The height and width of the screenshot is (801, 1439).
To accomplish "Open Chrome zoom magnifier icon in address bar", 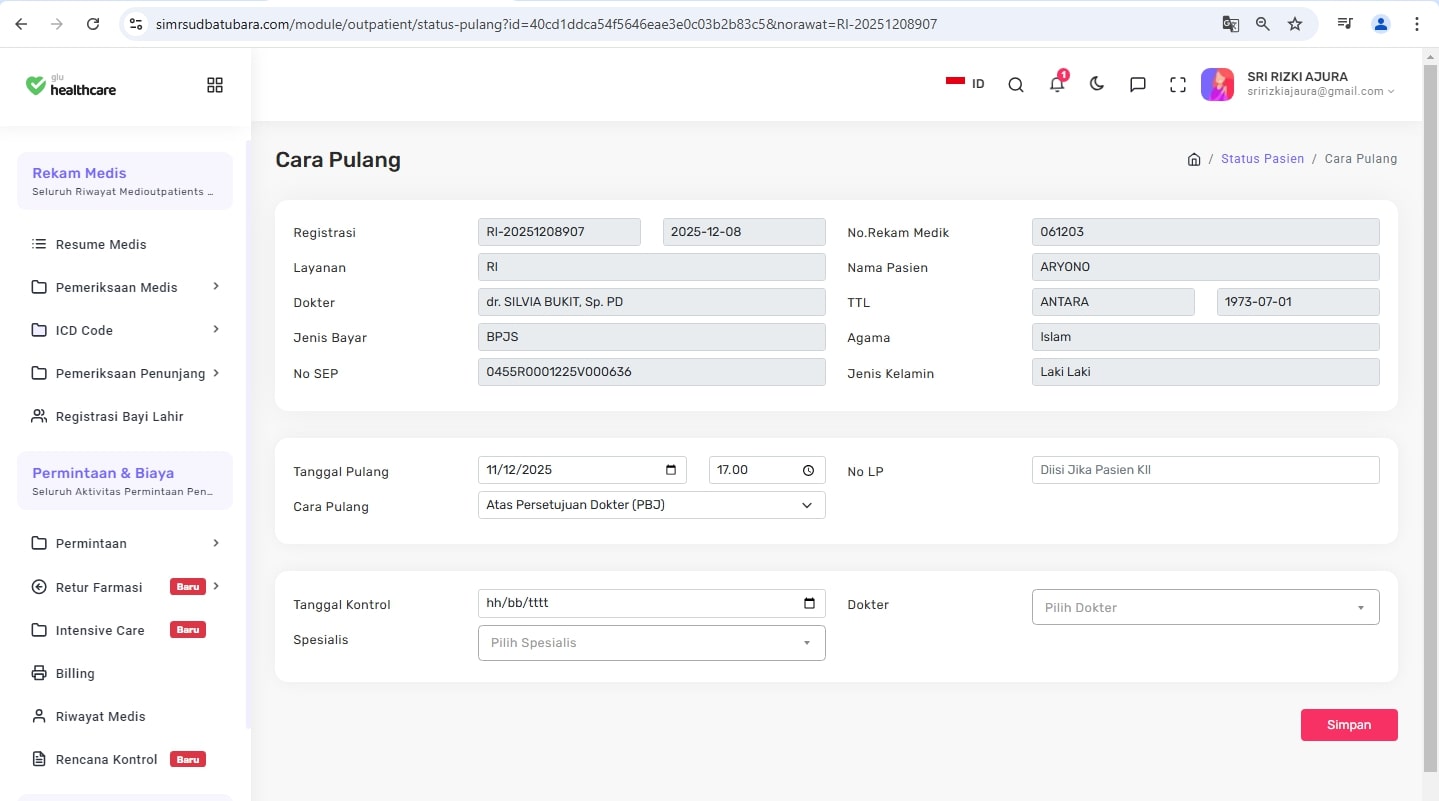I will 1263,24.
